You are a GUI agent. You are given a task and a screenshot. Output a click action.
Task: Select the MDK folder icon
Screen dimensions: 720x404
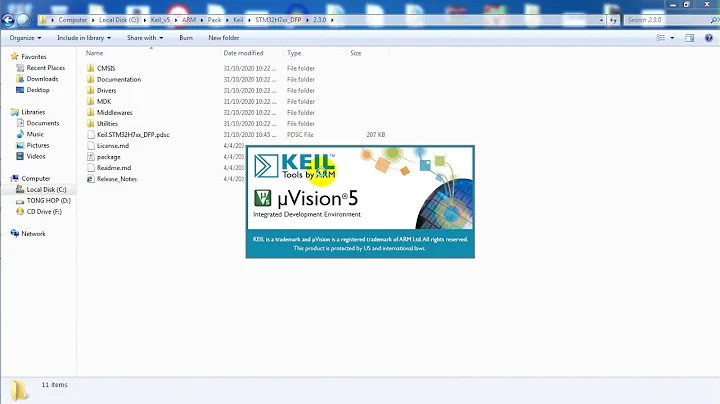pyautogui.click(x=90, y=101)
